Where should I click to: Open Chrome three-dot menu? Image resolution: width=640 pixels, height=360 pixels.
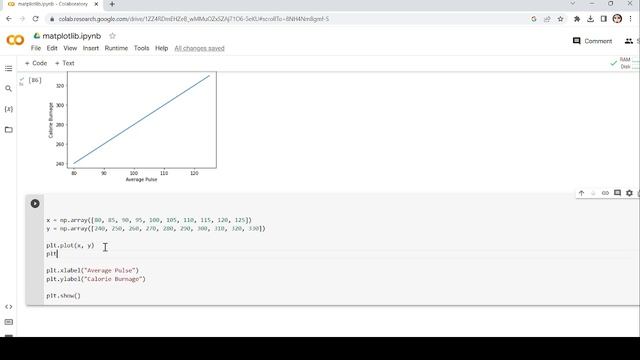point(631,19)
